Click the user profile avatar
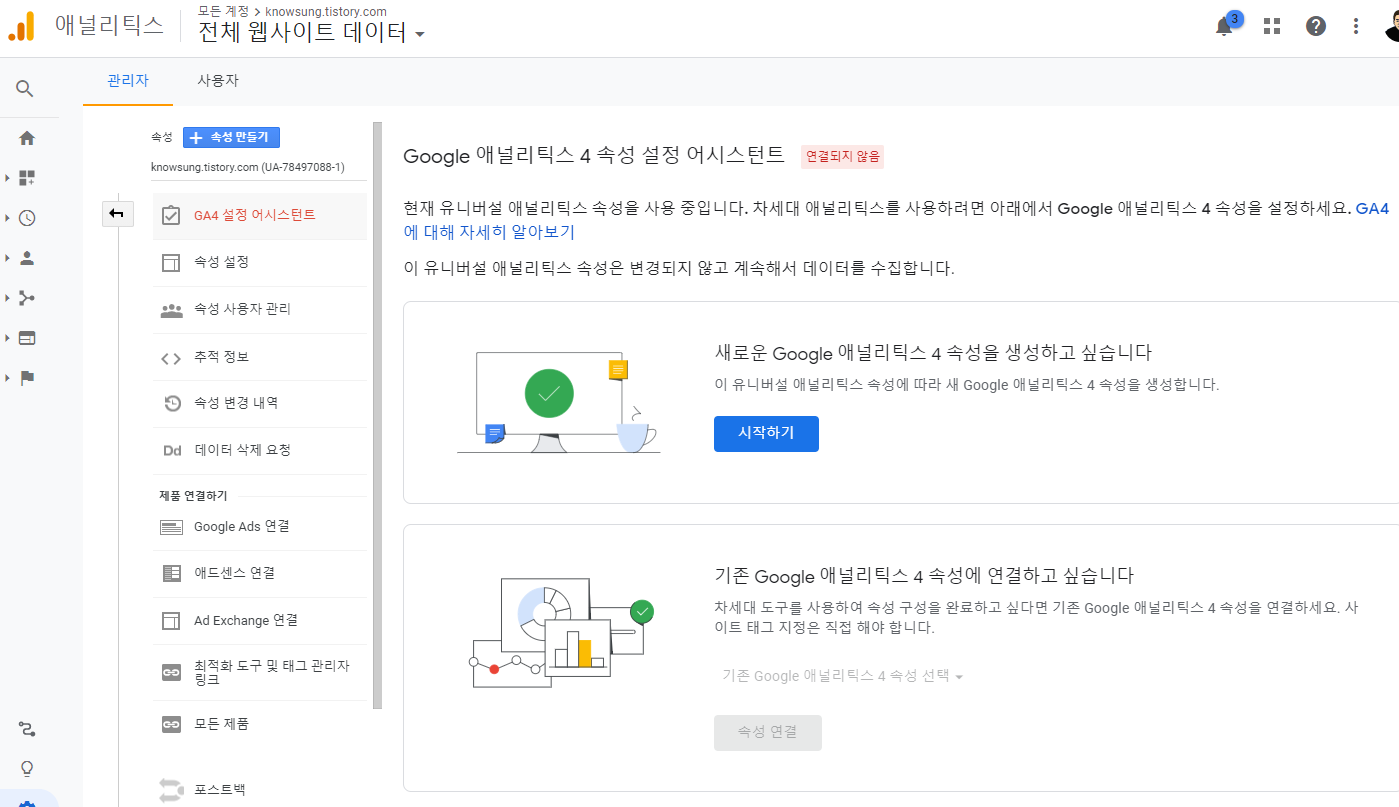 [x=1392, y=26]
